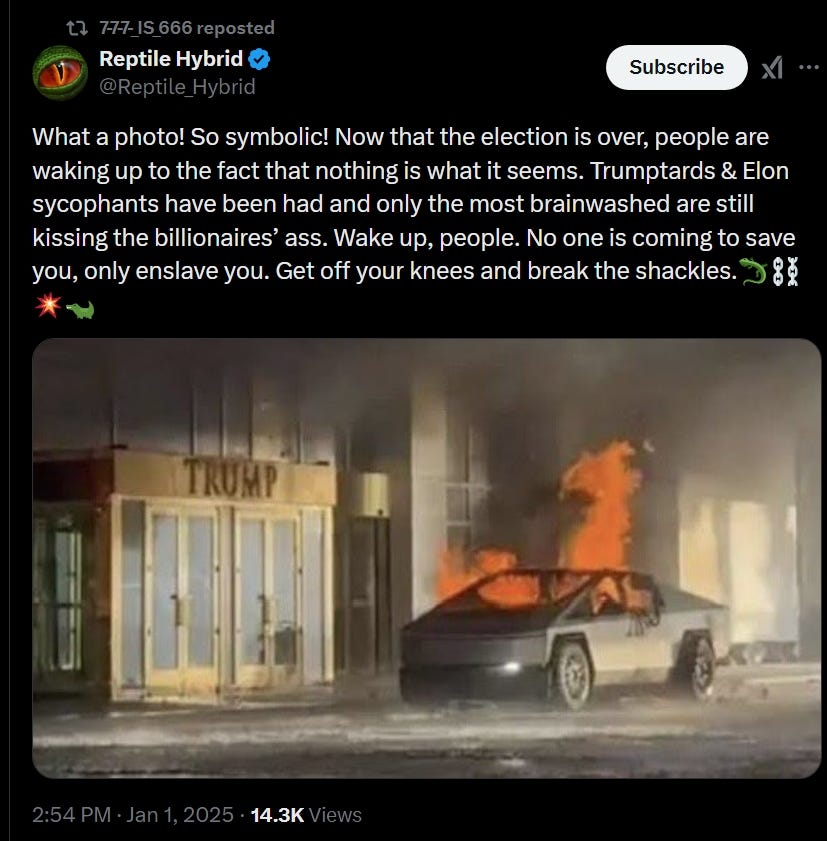Open the @Reptile_Hybrid handle link
The height and width of the screenshot is (841, 827).
[178, 86]
